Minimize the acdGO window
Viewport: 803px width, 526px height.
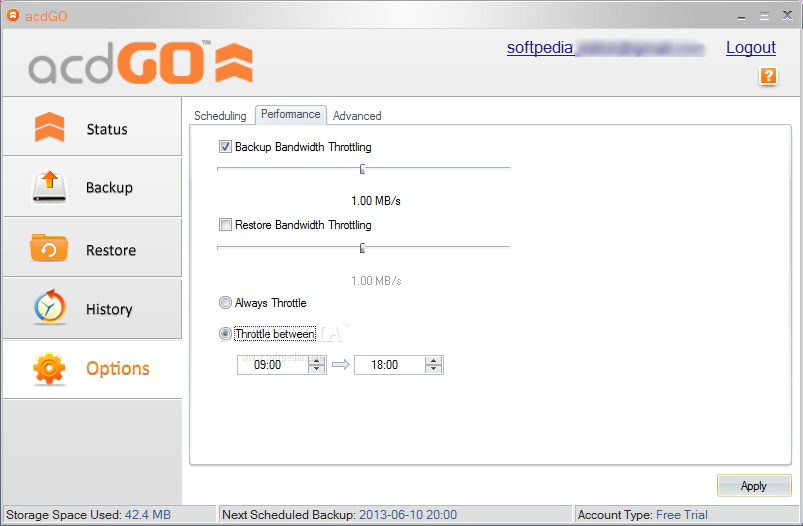[x=741, y=16]
